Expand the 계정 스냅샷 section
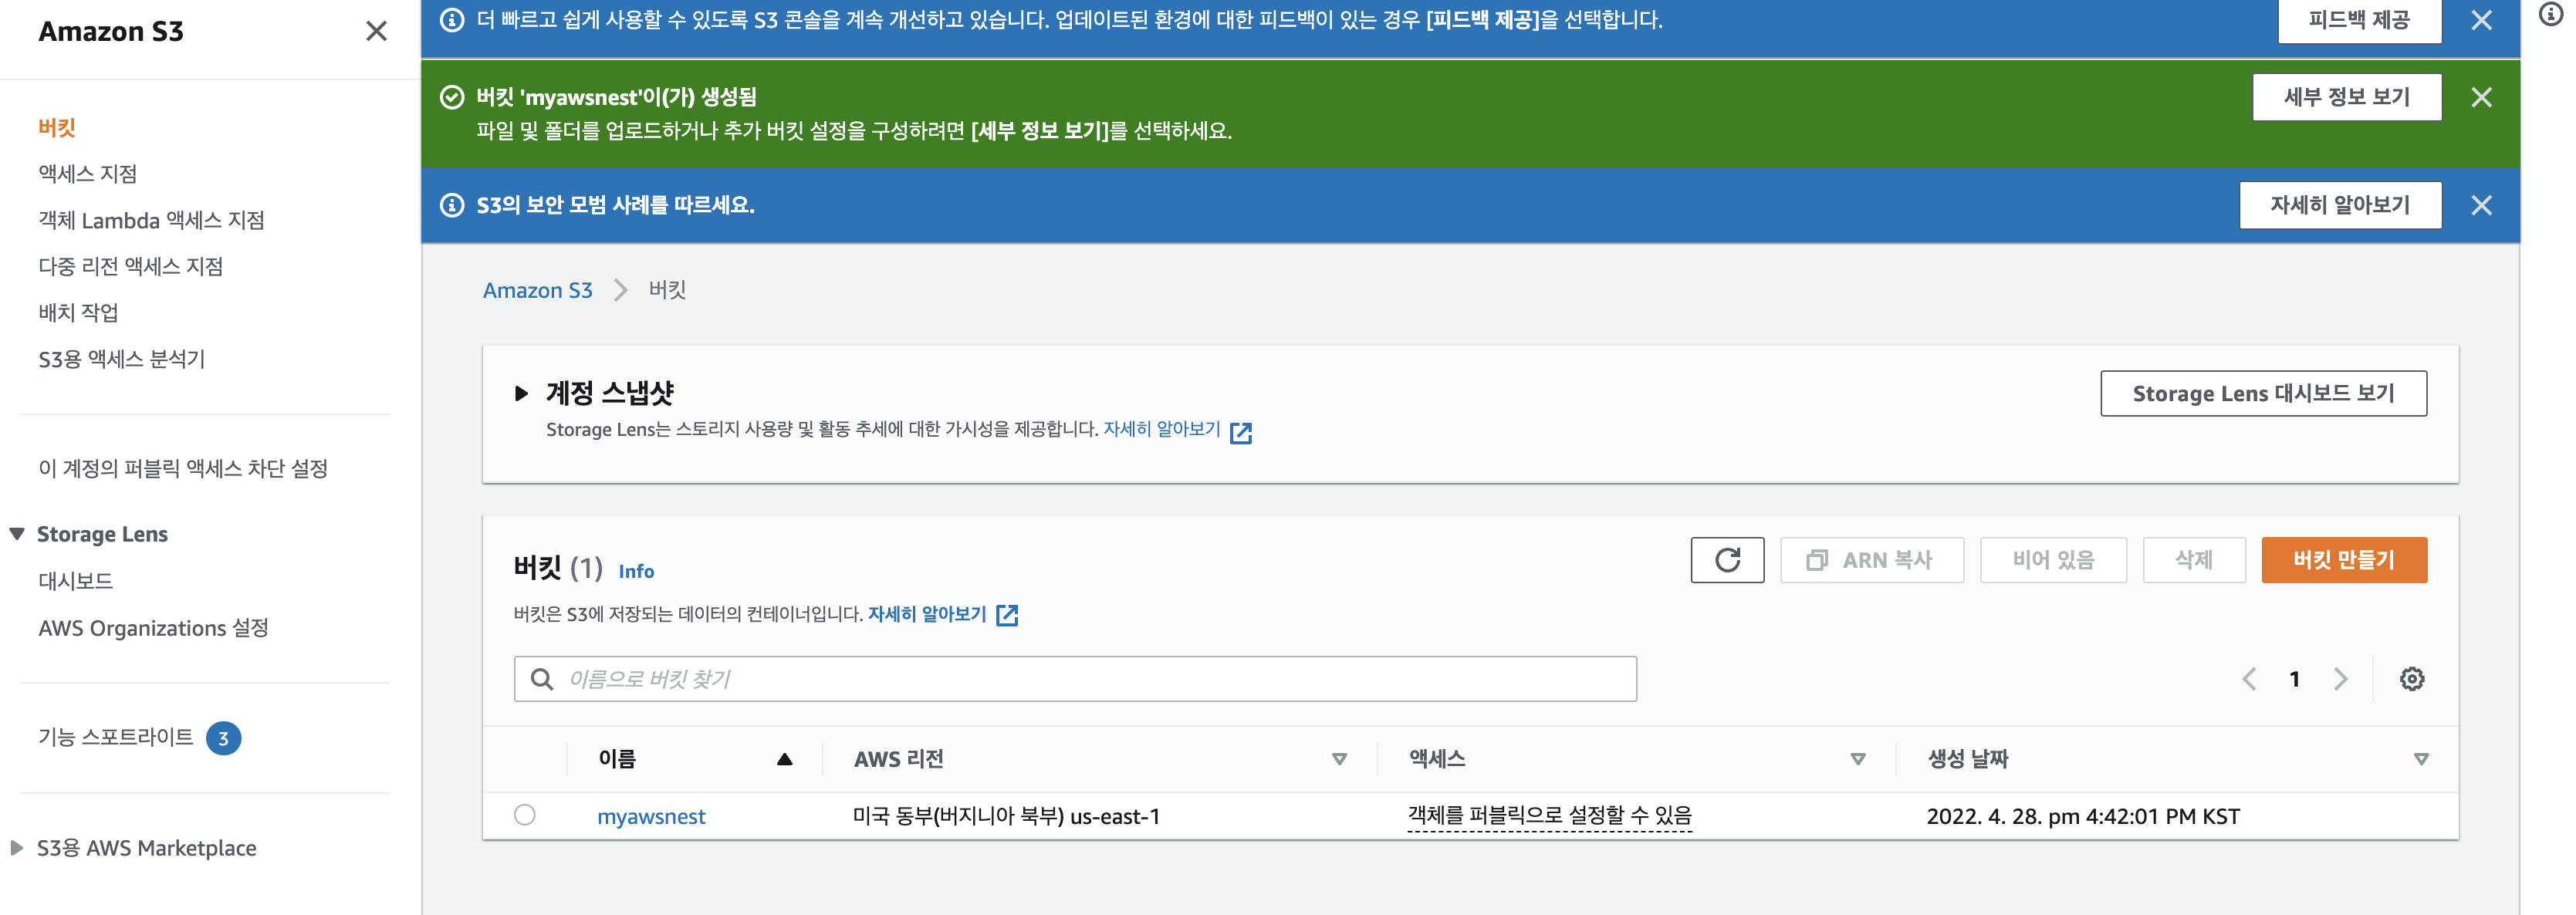This screenshot has width=2576, height=915. point(521,393)
